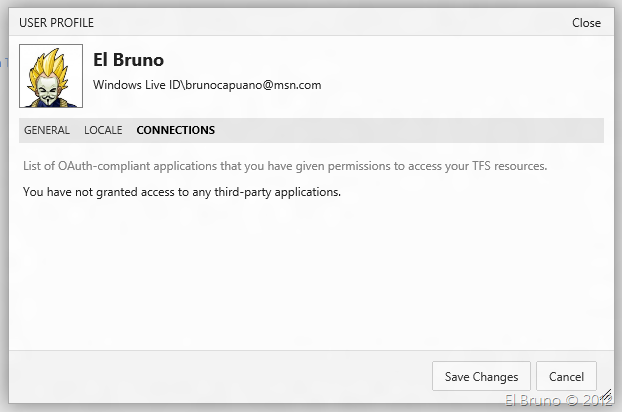Click the TFS resources phrase in description

point(506,165)
